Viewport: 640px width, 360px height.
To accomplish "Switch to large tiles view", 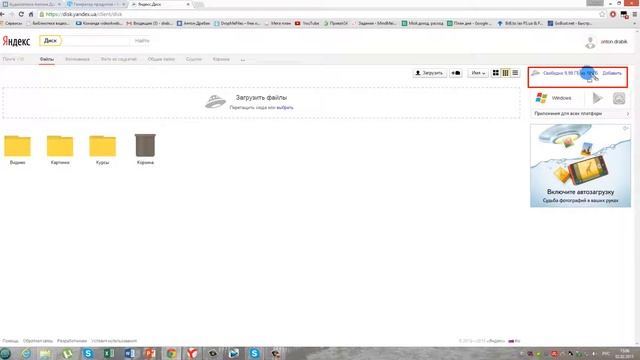I will coord(496,73).
